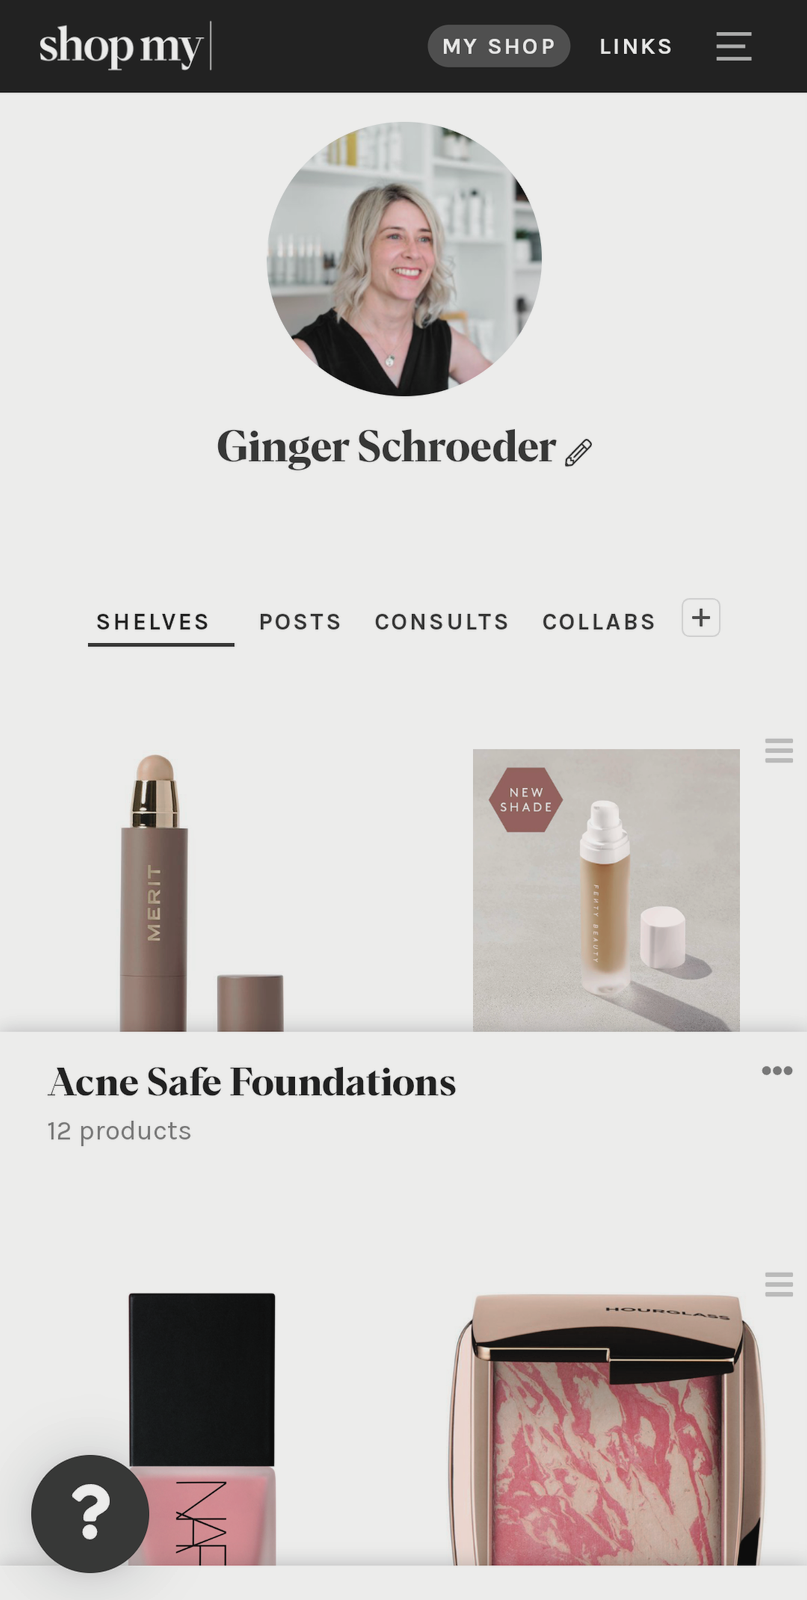The image size is (807, 1600).
Task: Click the pencil icon to edit name
Action: click(x=578, y=452)
